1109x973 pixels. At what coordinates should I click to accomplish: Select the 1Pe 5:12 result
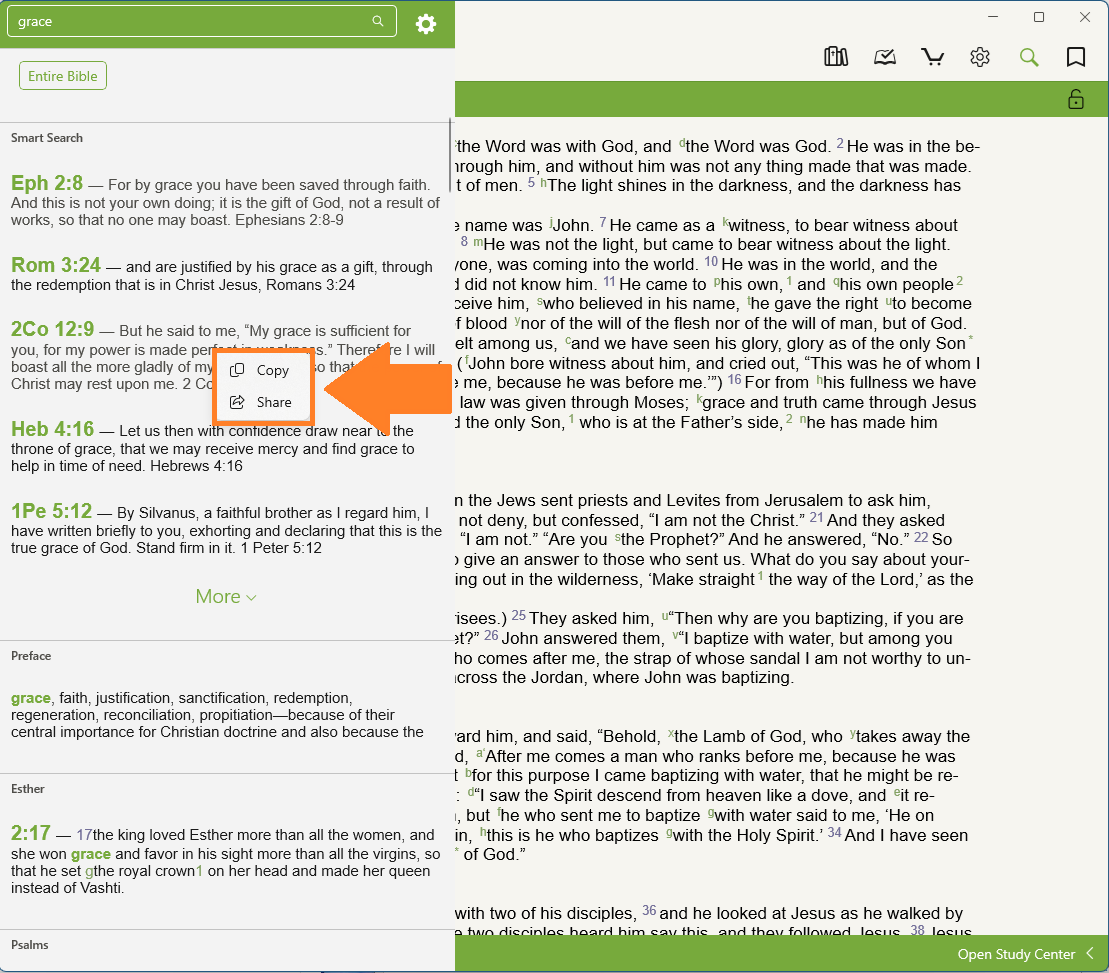(x=52, y=512)
